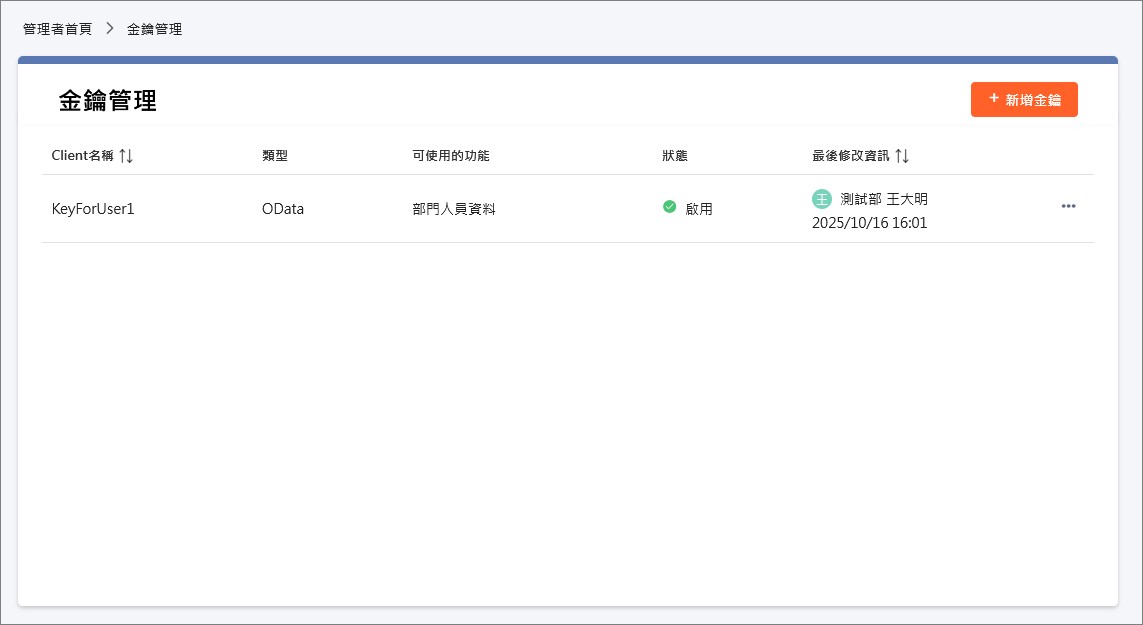Click the Client名稱 column header
This screenshot has width=1143, height=625.
[x=82, y=156]
